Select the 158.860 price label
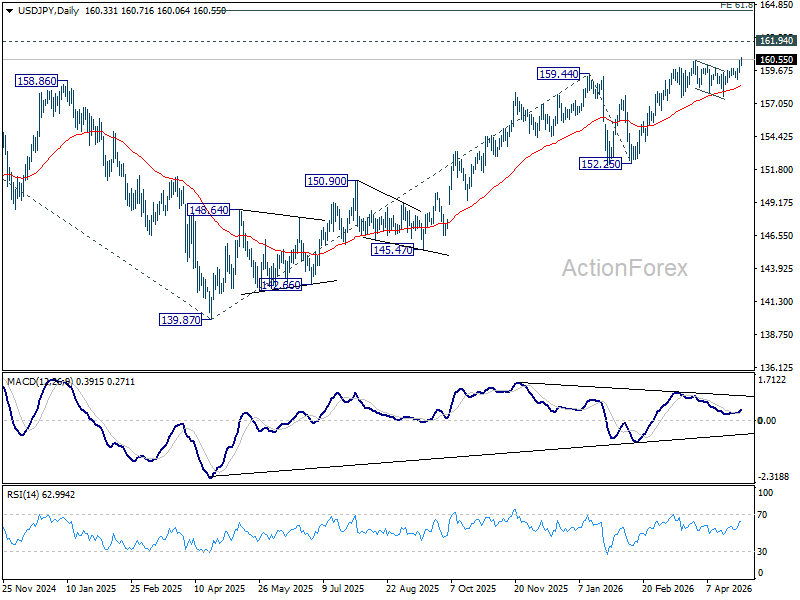This screenshot has width=800, height=600. [x=36, y=81]
